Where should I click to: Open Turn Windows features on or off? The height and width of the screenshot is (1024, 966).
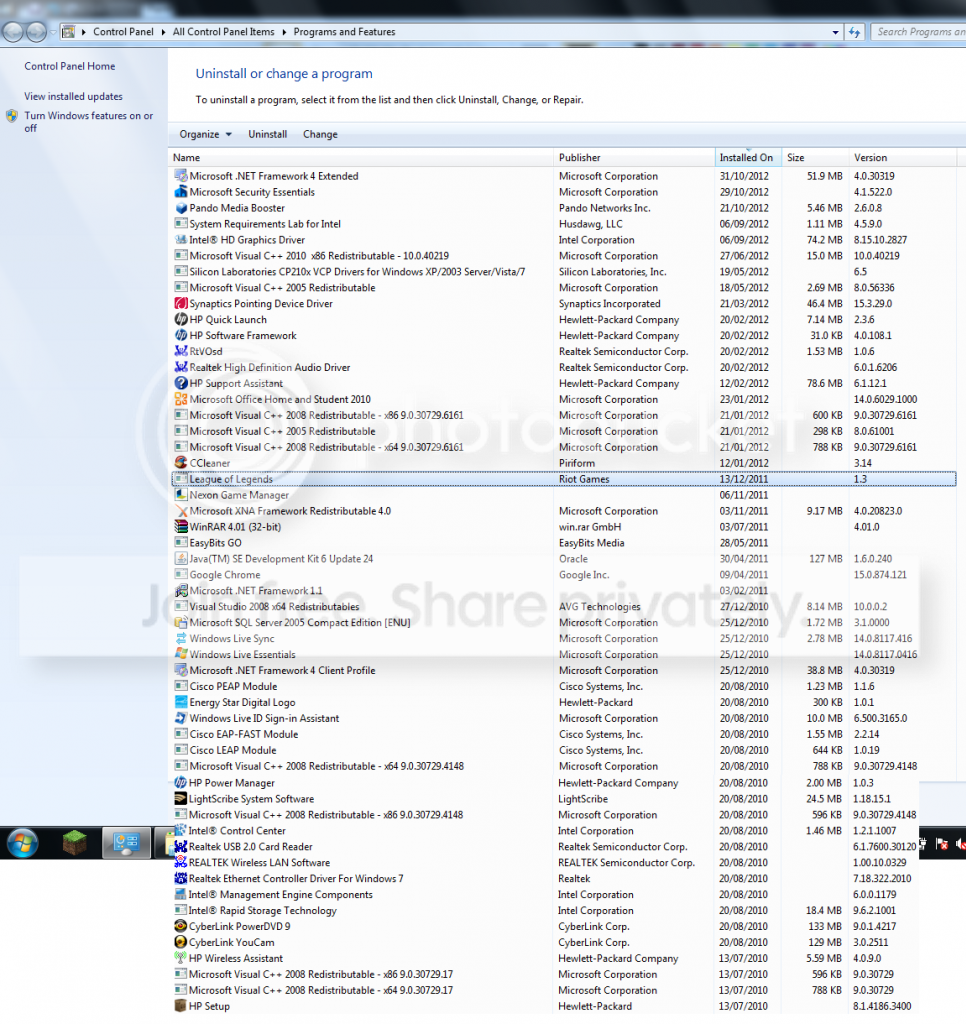pyautogui.click(x=88, y=121)
